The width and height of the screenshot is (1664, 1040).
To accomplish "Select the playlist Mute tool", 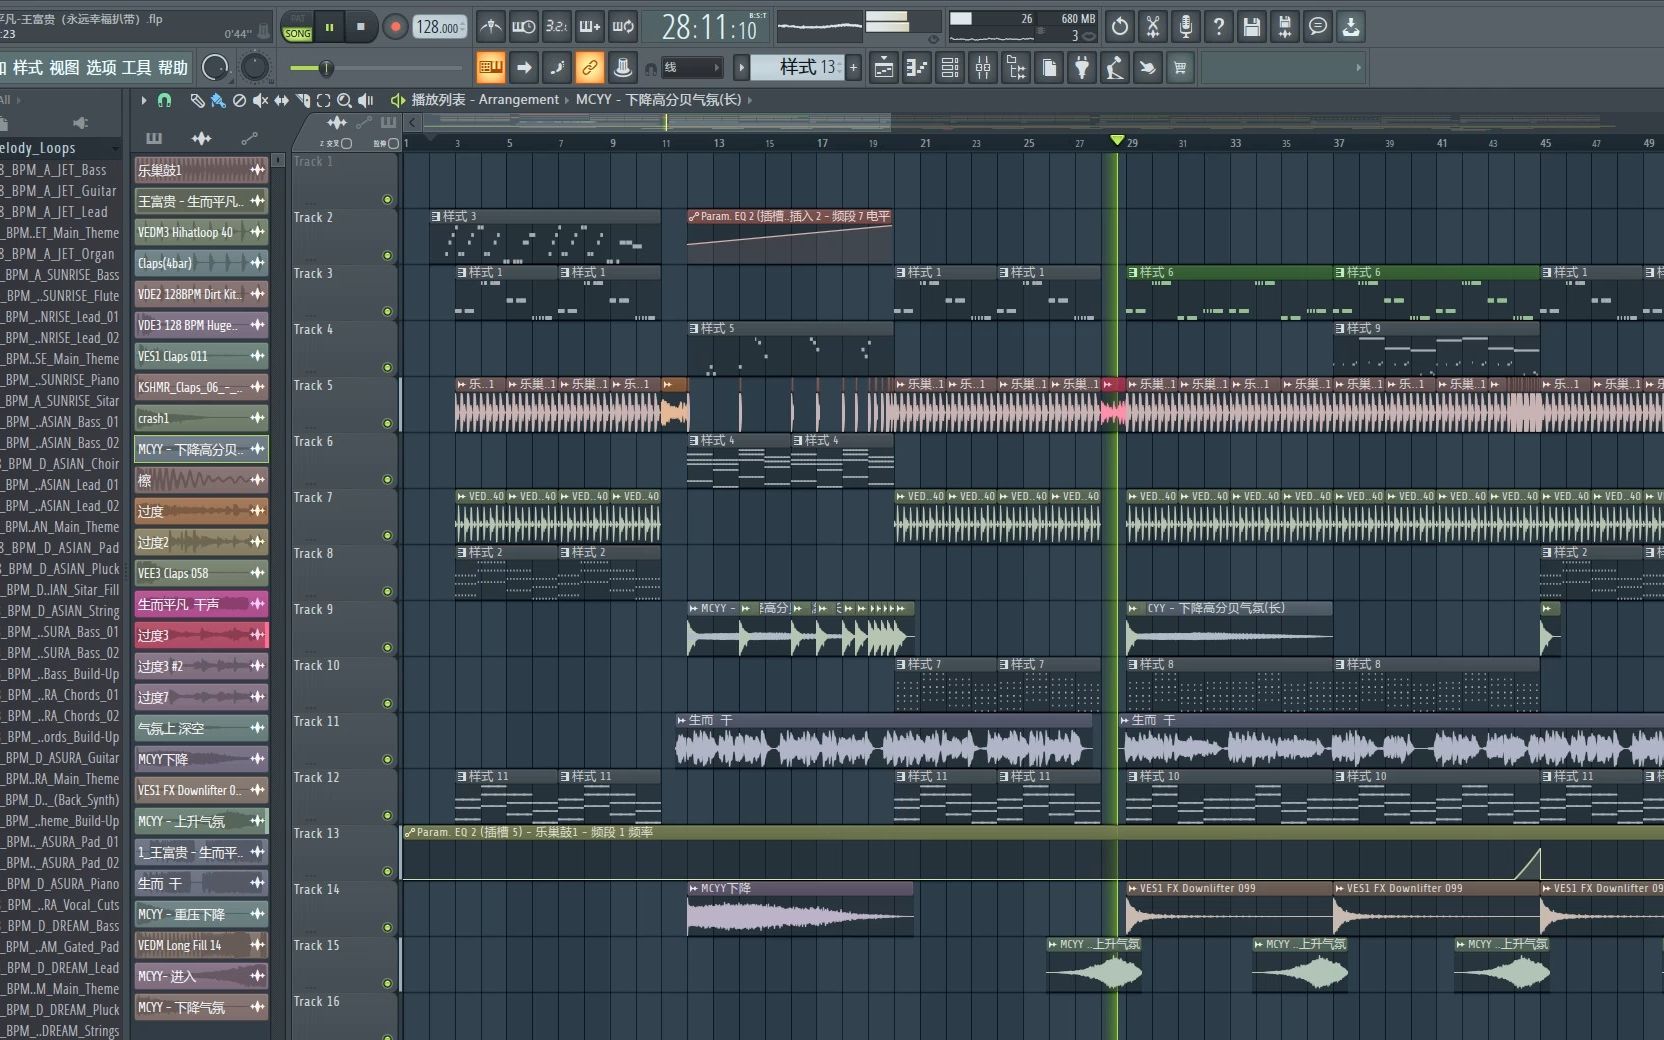I will (x=260, y=100).
